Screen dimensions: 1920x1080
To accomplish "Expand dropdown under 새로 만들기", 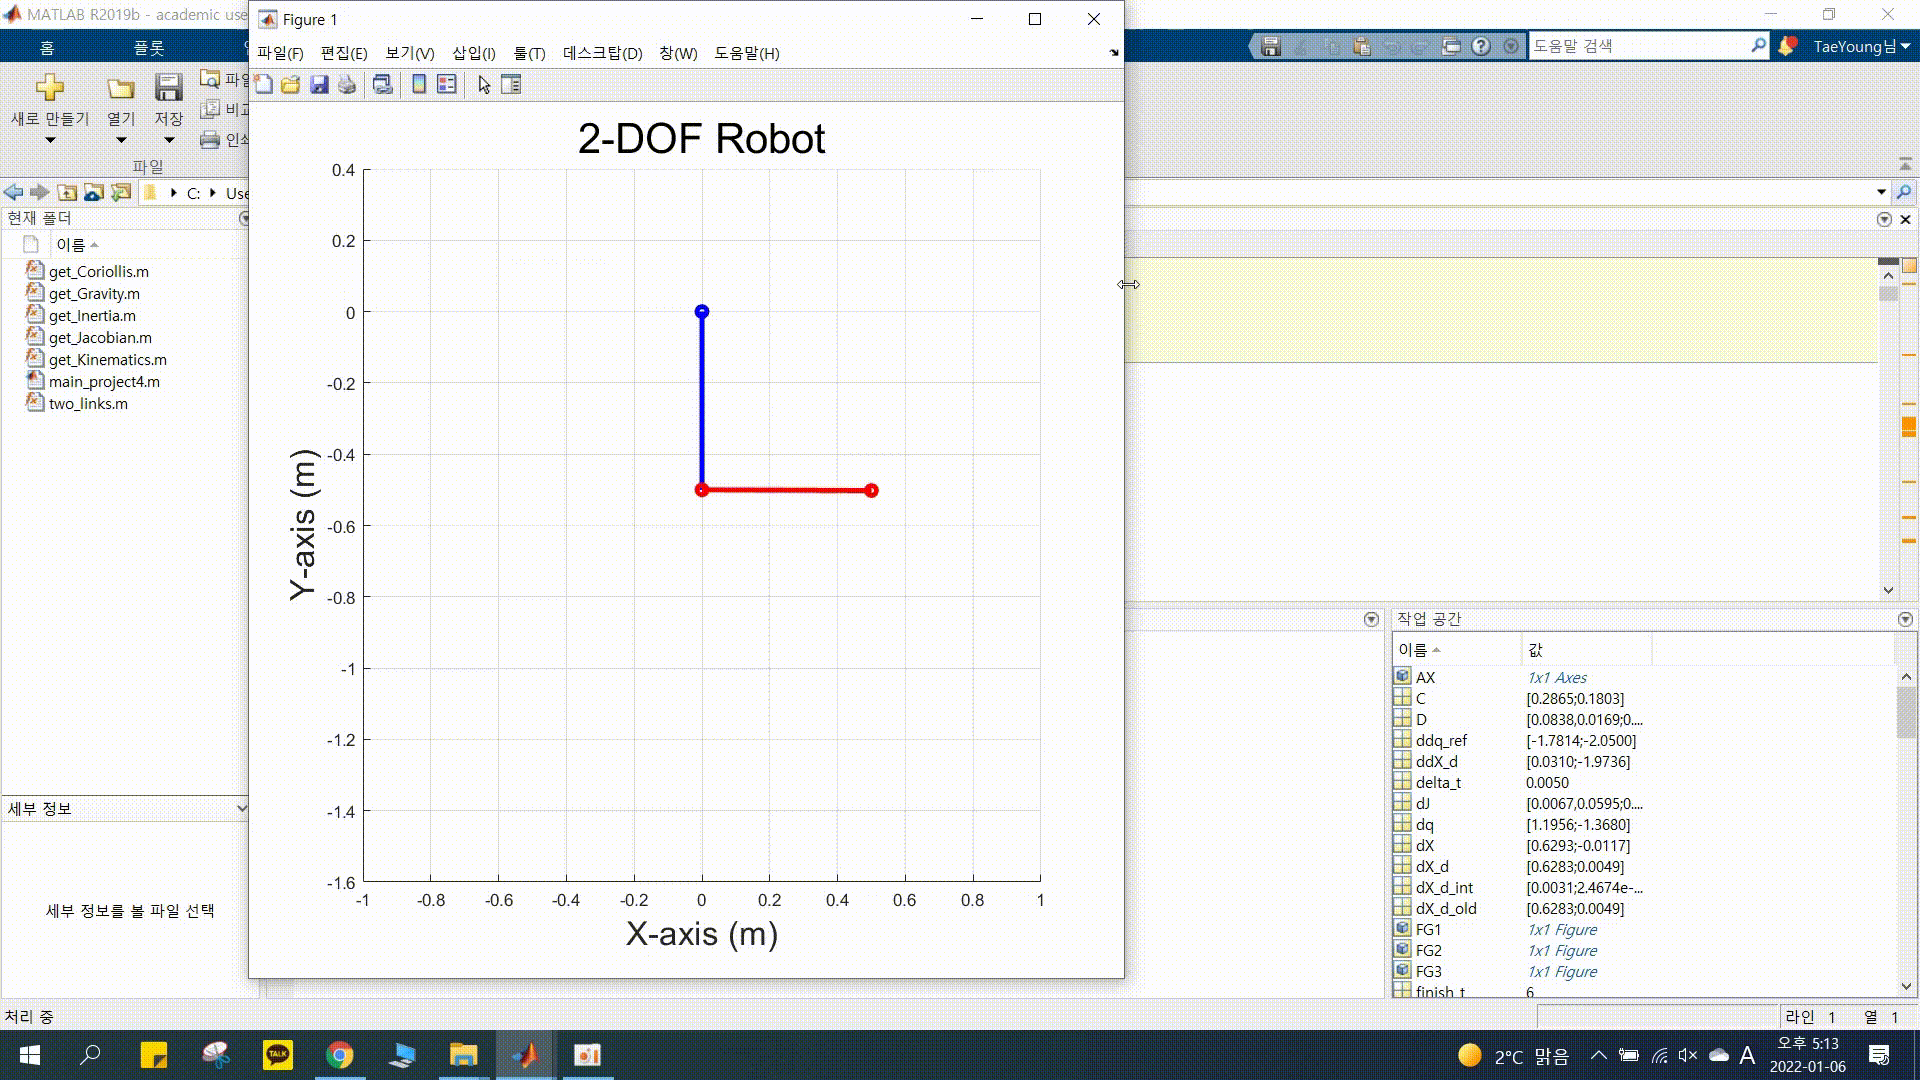I will point(50,140).
